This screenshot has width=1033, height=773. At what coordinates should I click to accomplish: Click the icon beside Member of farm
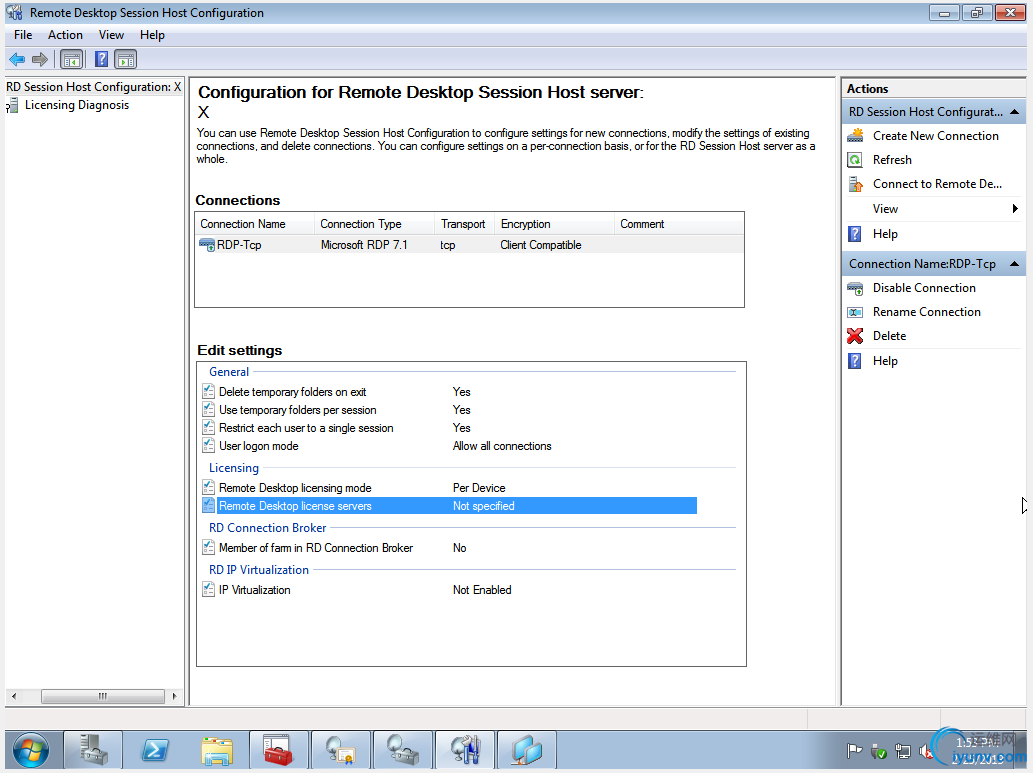point(208,548)
